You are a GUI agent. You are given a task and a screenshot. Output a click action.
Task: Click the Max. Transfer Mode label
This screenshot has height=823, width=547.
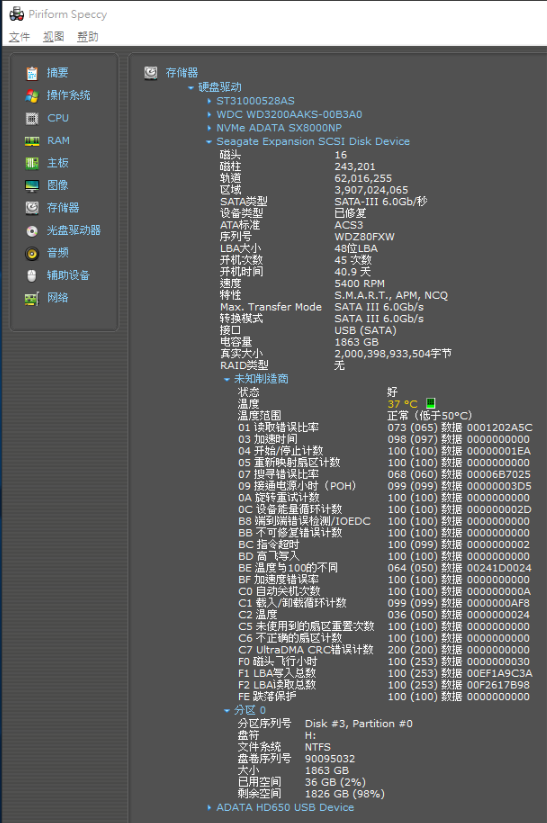[271, 307]
